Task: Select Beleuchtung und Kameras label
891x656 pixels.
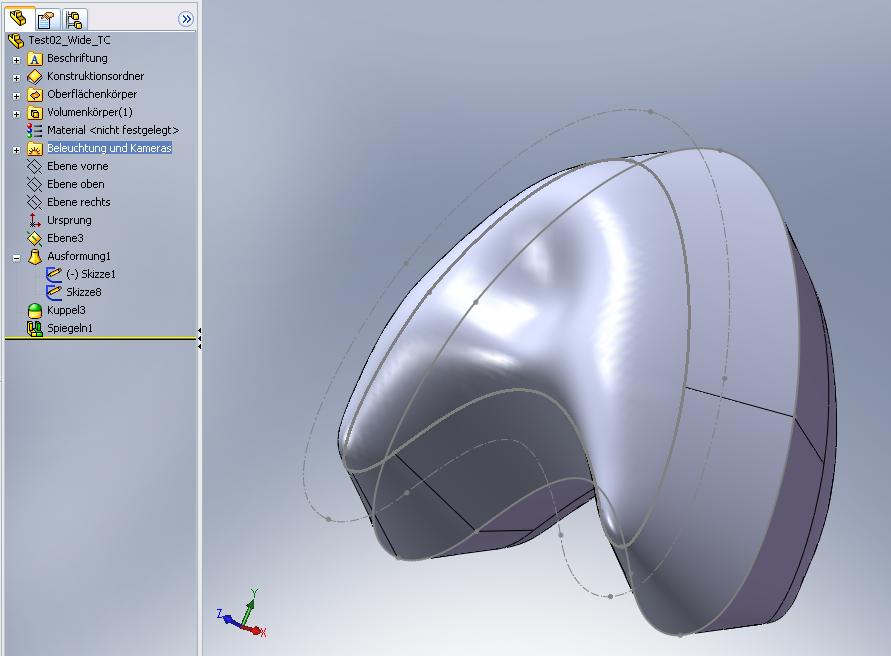Action: coord(109,148)
